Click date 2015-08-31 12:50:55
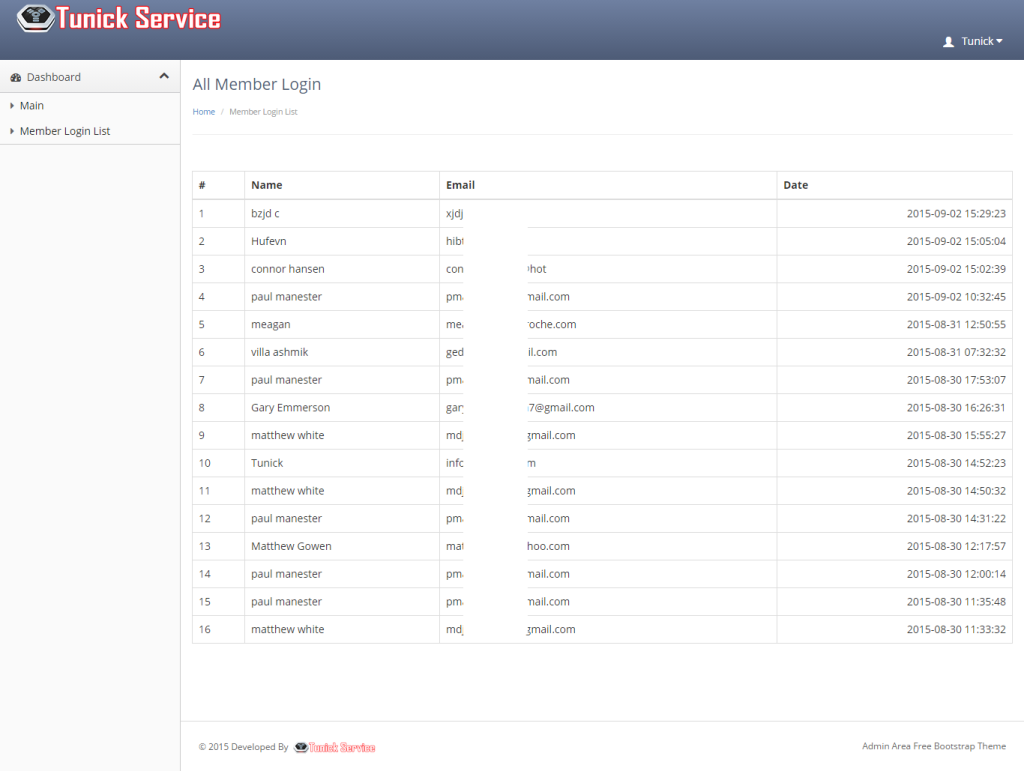Screen dimensions: 1024x771 956,324
